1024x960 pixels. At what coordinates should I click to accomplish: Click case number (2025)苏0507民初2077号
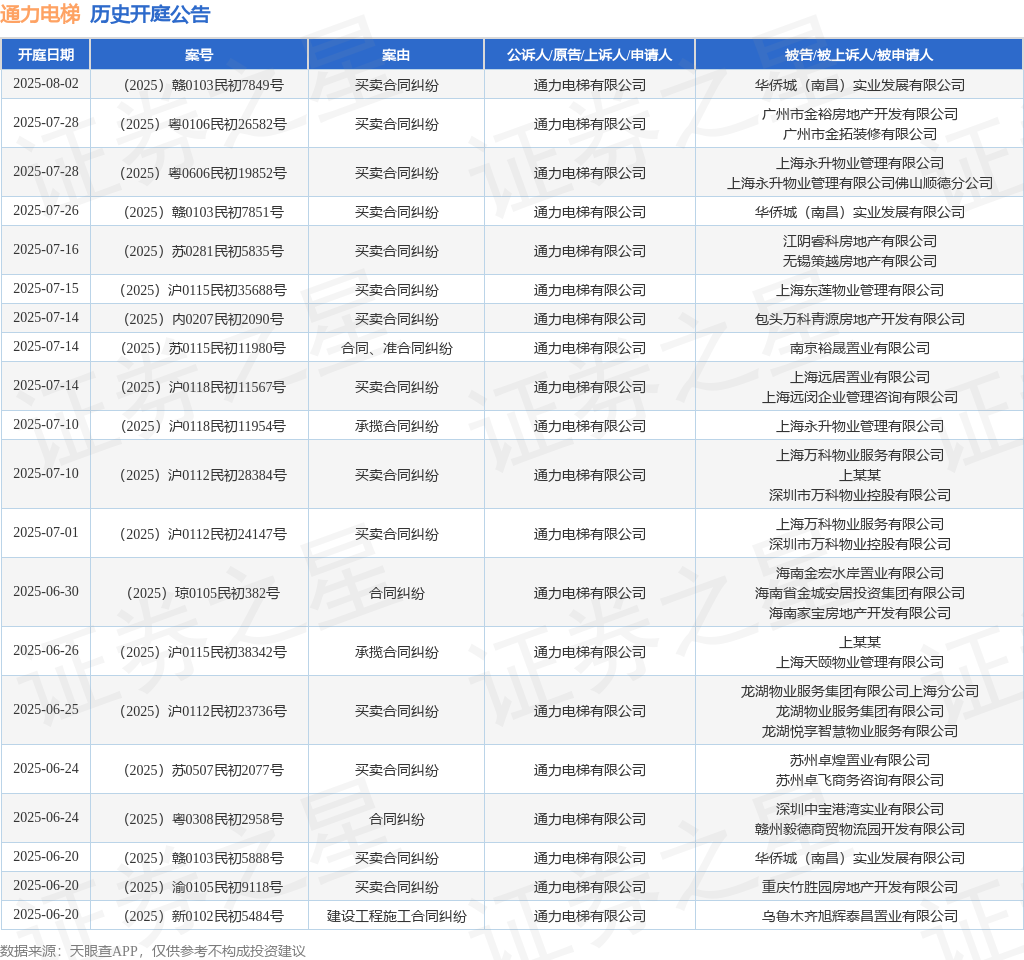(x=203, y=771)
